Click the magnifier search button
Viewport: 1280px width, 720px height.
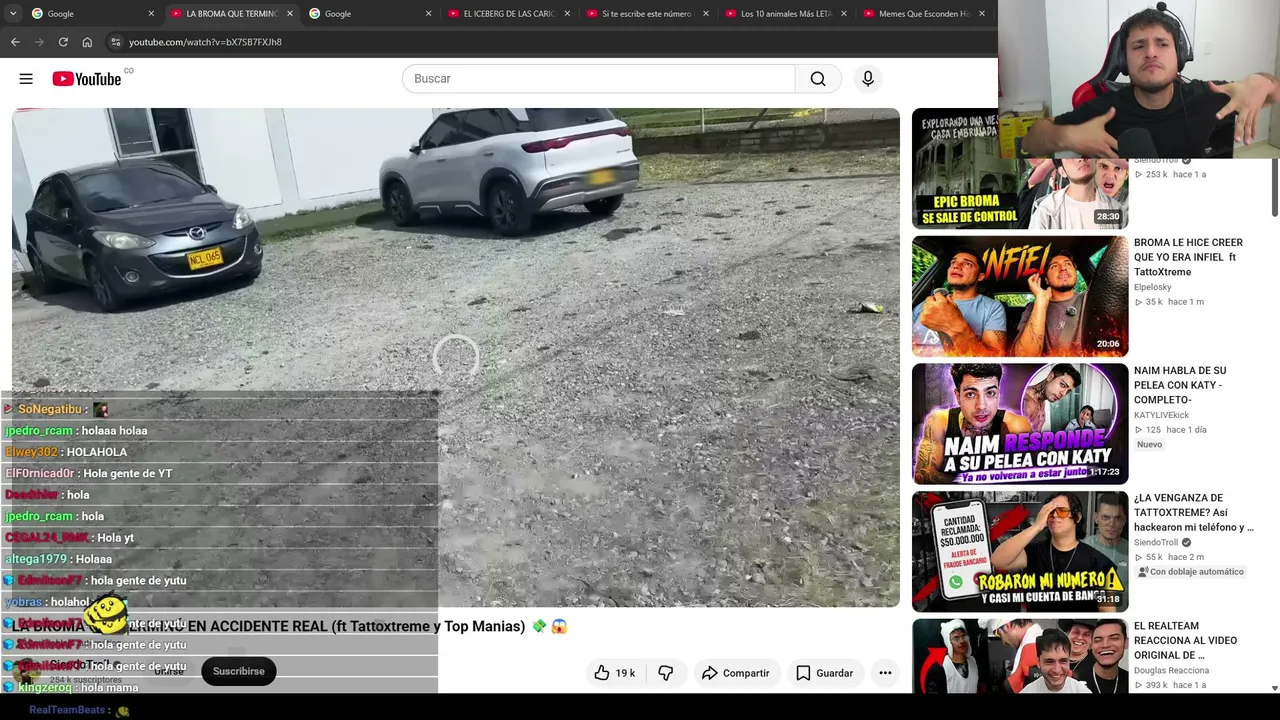(818, 79)
